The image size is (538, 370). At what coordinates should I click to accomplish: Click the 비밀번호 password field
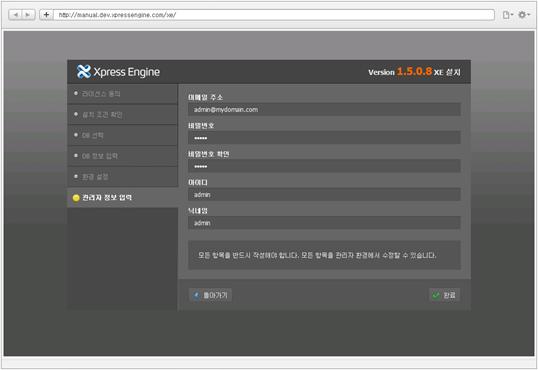pyautogui.click(x=324, y=138)
